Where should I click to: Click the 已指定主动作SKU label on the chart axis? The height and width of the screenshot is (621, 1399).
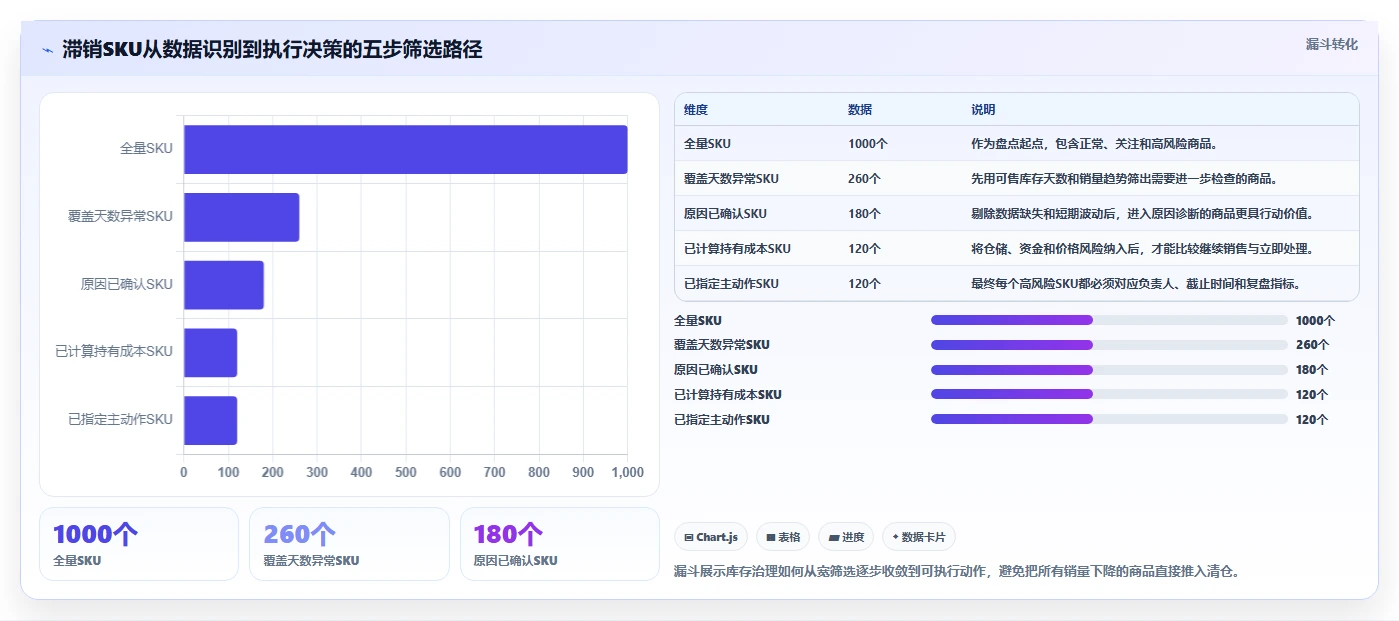click(x=120, y=420)
